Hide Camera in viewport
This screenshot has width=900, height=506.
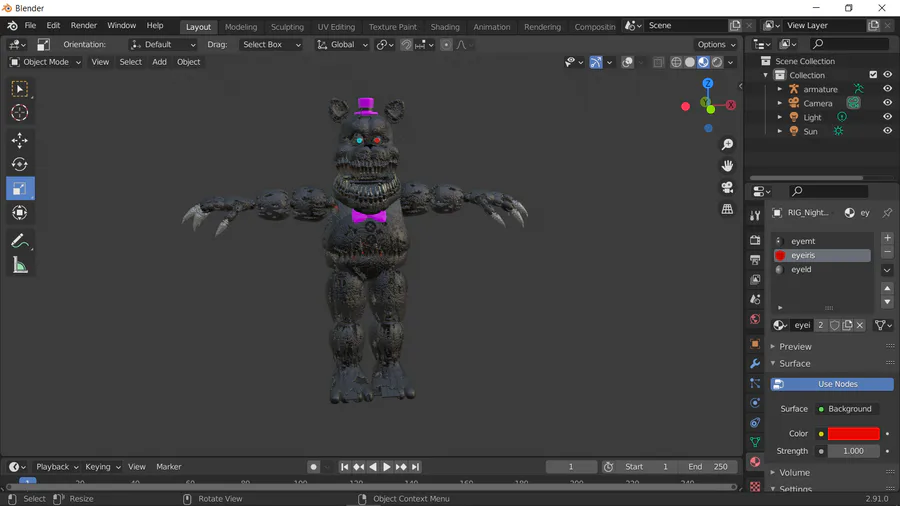[887, 103]
